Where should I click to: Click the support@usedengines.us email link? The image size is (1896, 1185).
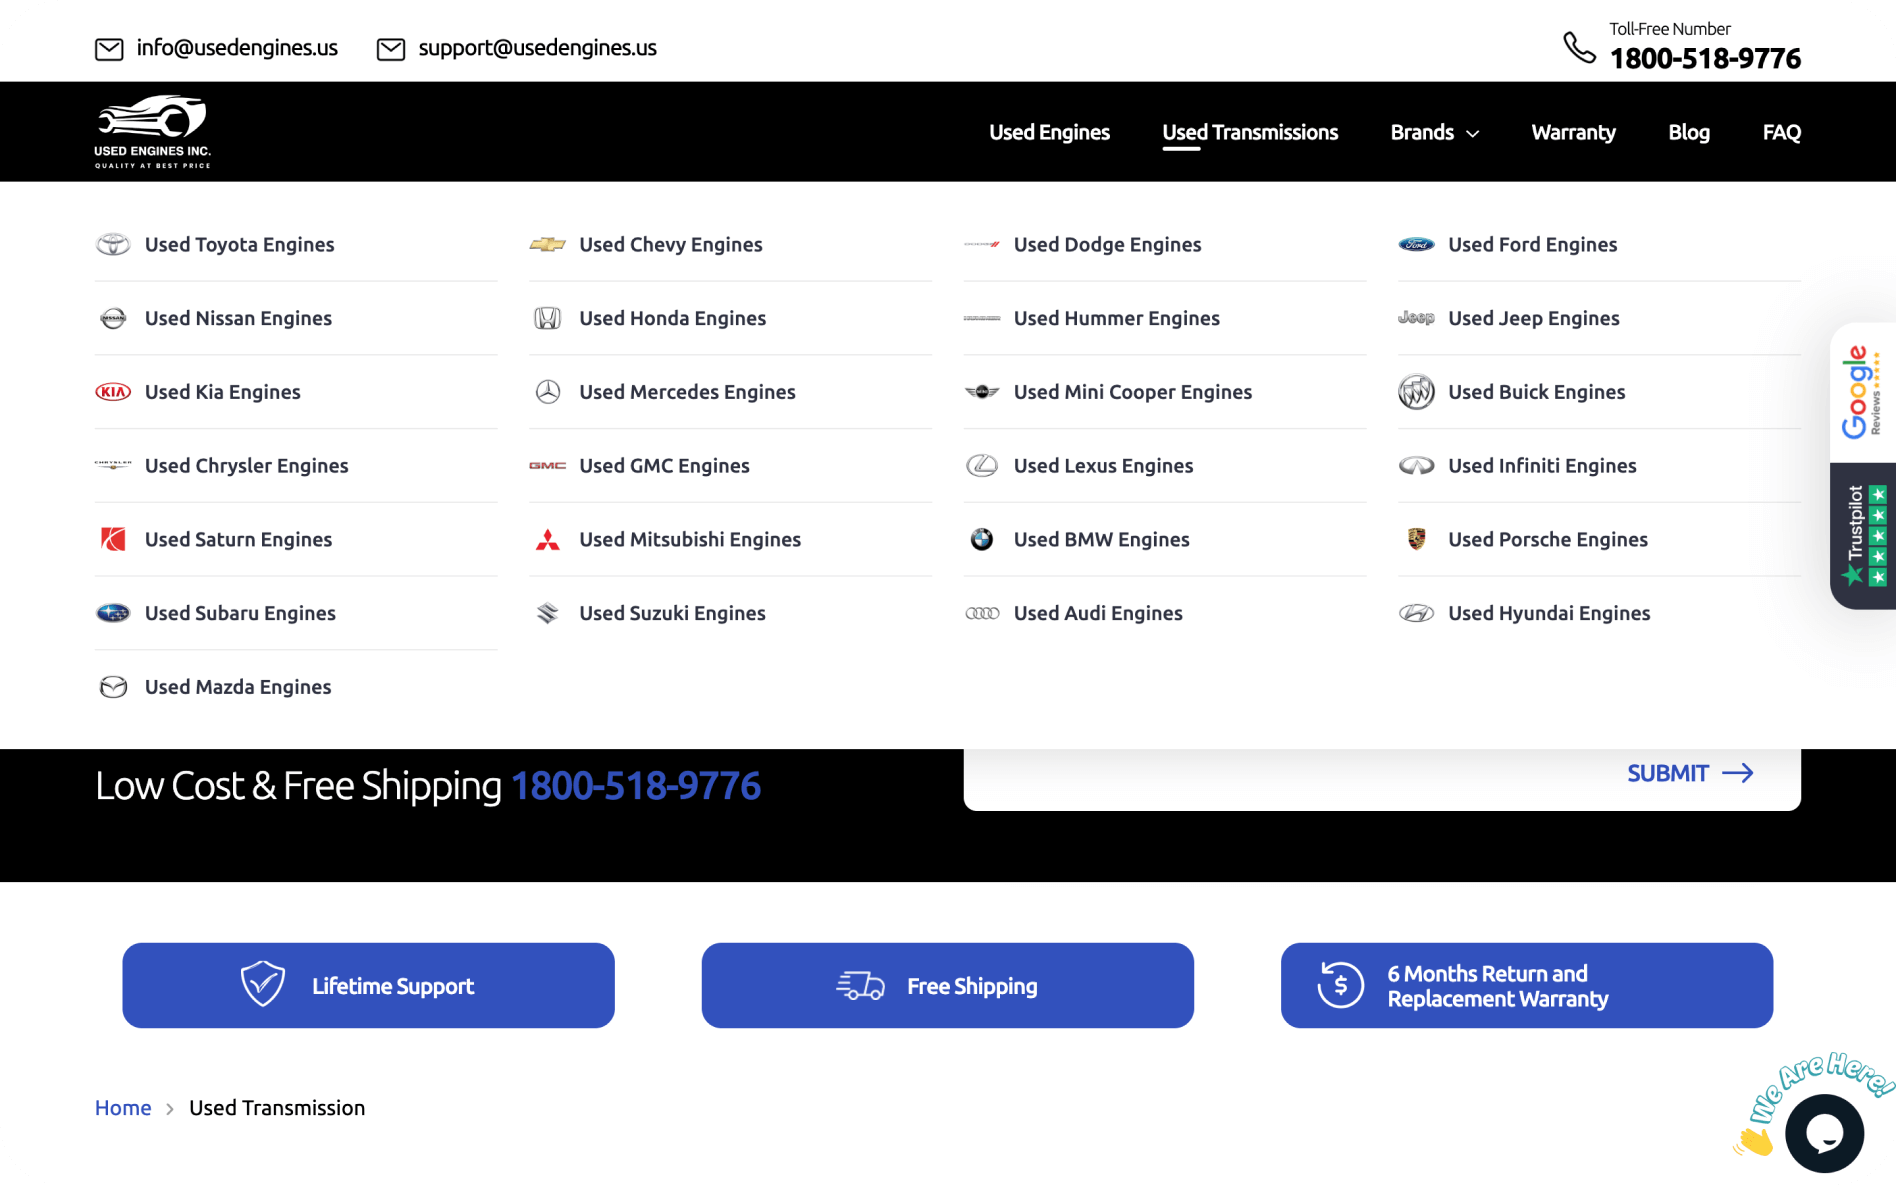537,48
